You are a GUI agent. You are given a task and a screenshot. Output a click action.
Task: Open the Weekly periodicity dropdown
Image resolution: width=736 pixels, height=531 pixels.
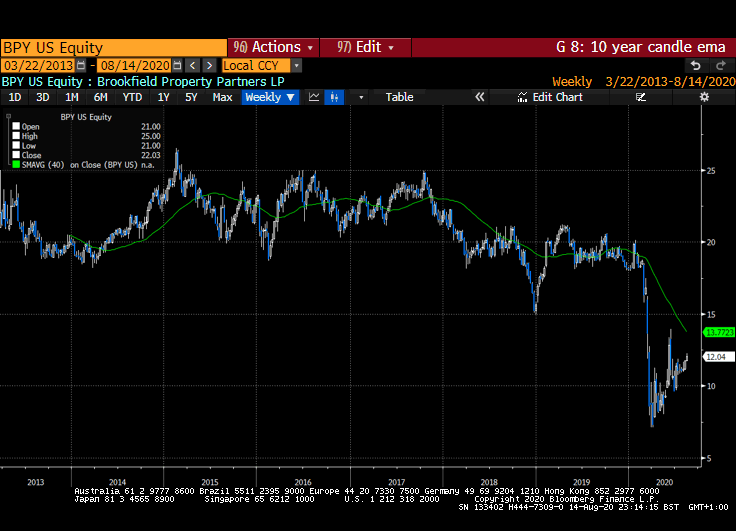[270, 97]
